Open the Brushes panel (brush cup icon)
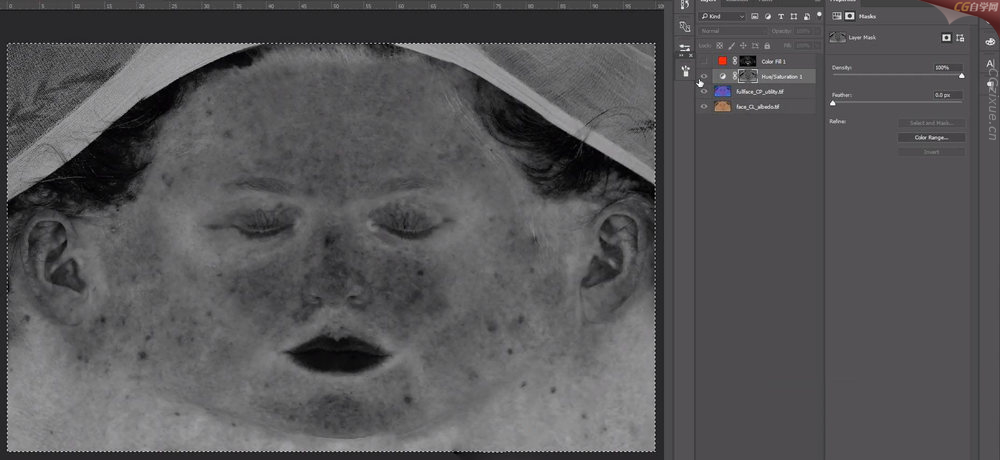 tap(685, 71)
